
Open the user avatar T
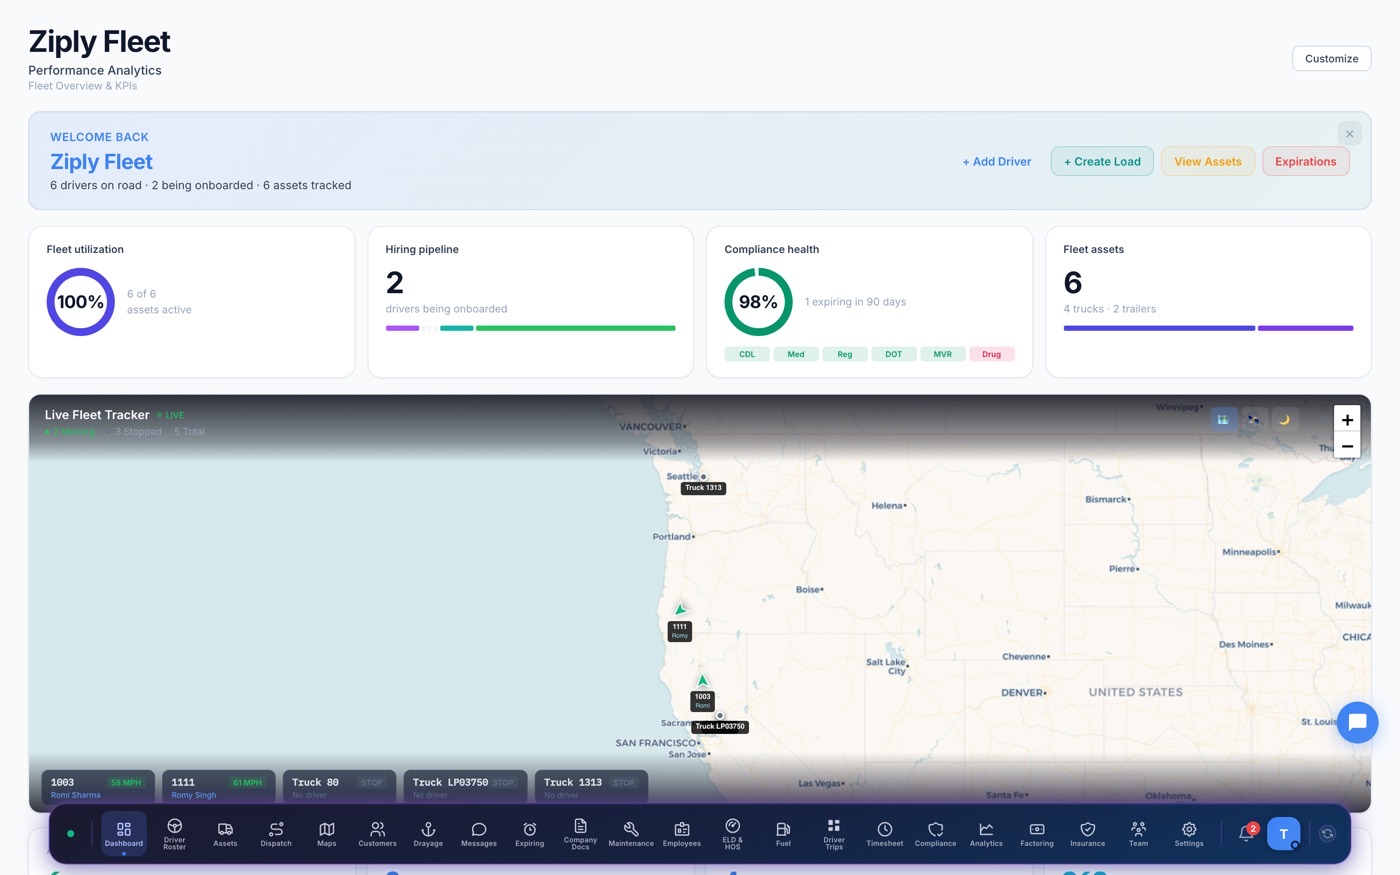pyautogui.click(x=1284, y=834)
